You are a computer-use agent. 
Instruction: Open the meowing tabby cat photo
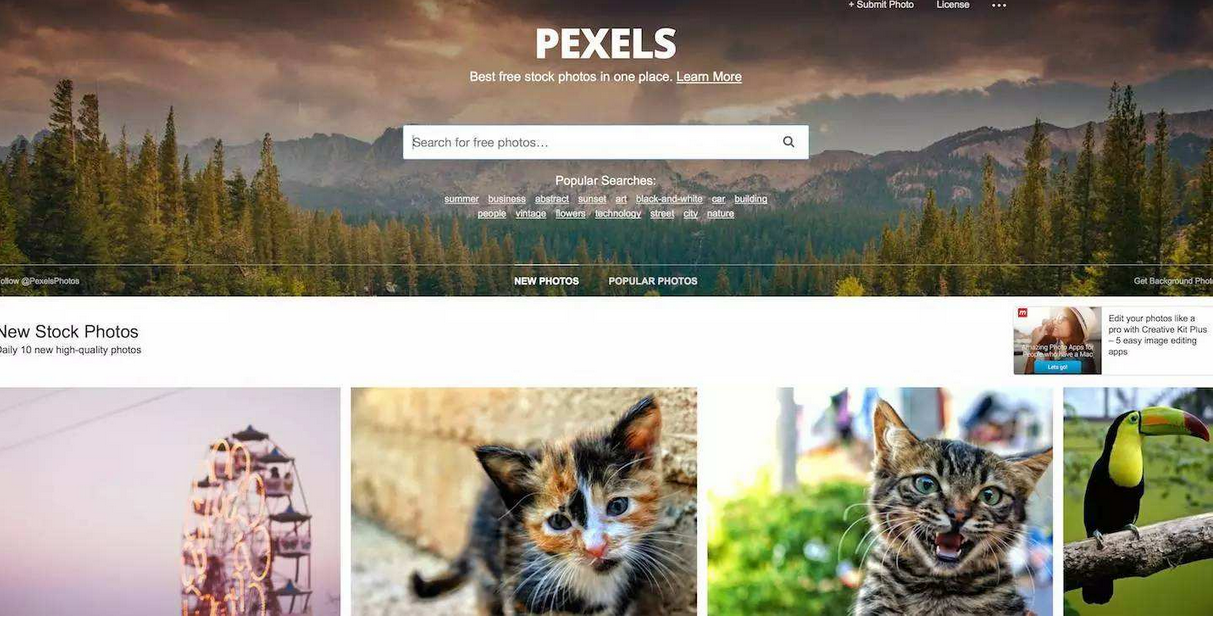click(880, 502)
